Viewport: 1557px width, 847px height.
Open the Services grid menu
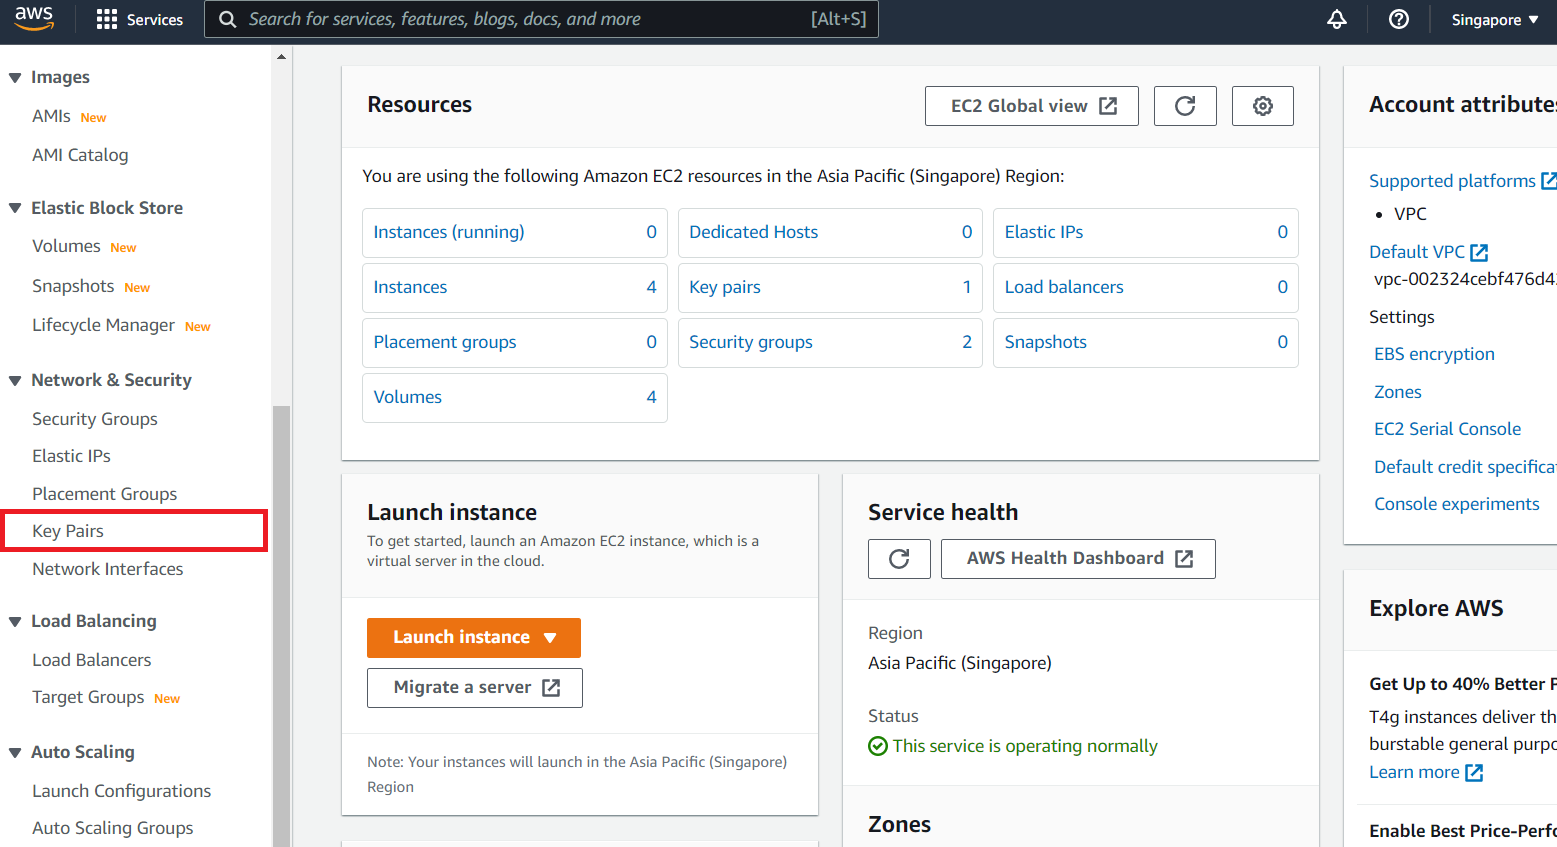point(140,20)
